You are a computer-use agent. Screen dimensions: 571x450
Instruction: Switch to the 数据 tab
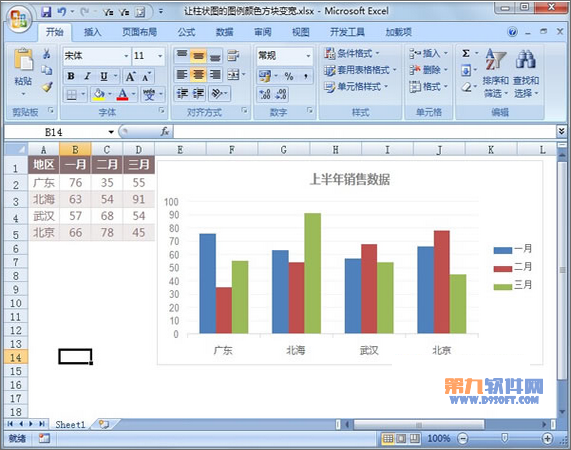[224, 32]
